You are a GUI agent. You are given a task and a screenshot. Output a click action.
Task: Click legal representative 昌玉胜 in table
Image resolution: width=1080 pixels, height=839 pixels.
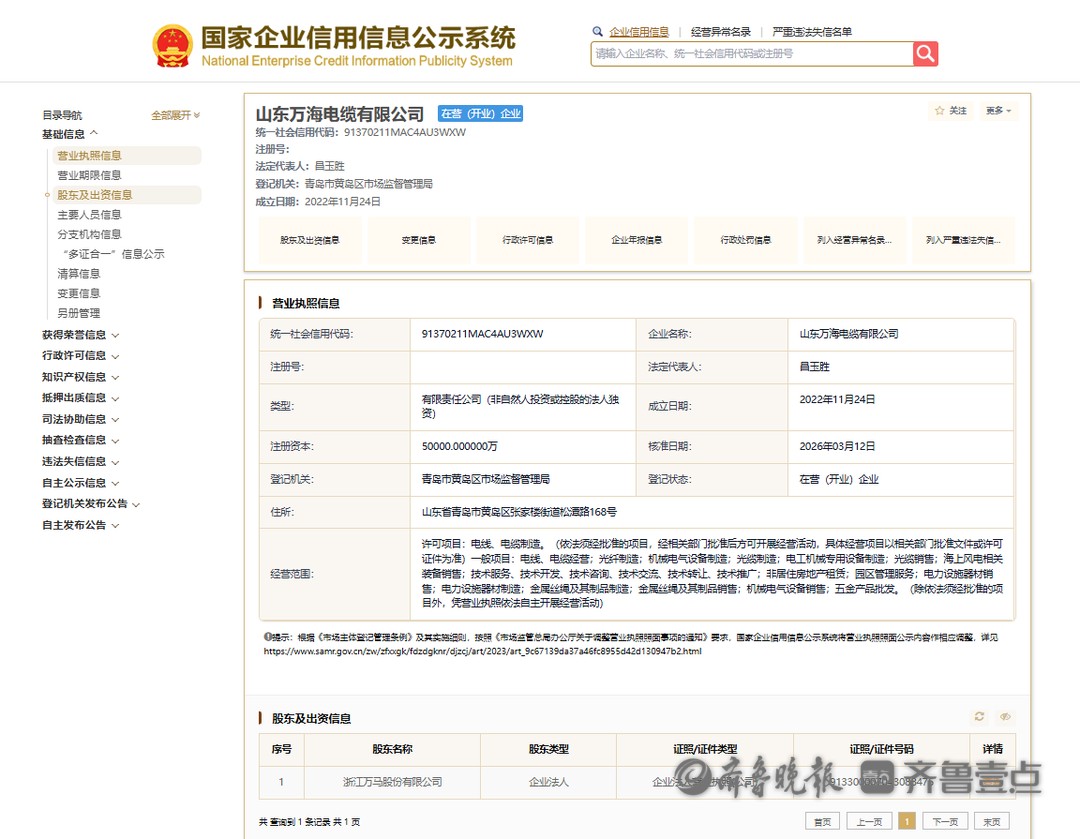[814, 366]
